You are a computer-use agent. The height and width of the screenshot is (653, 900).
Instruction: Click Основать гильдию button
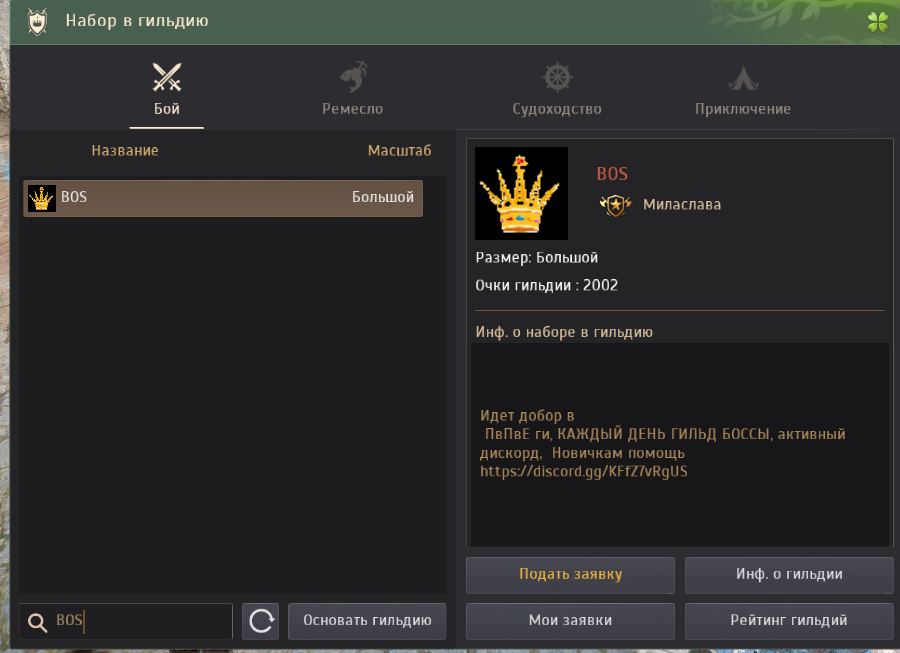pyautogui.click(x=367, y=621)
